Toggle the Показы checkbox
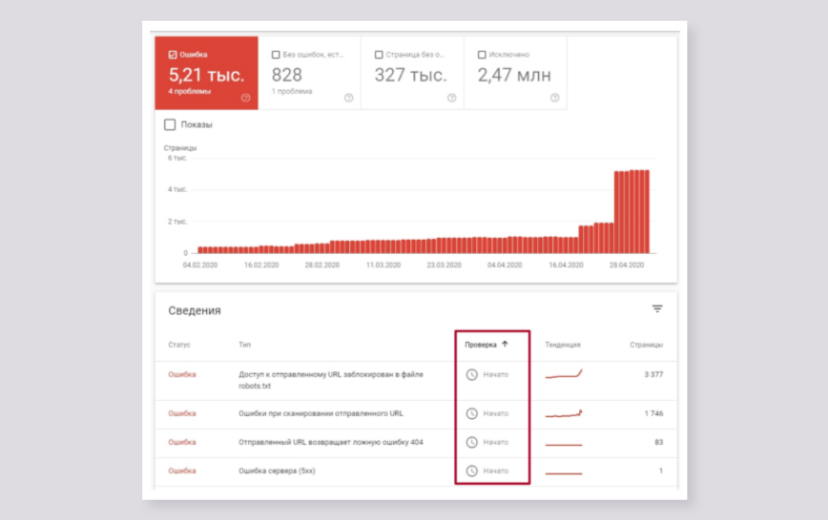This screenshot has height=520, width=828. pos(170,125)
